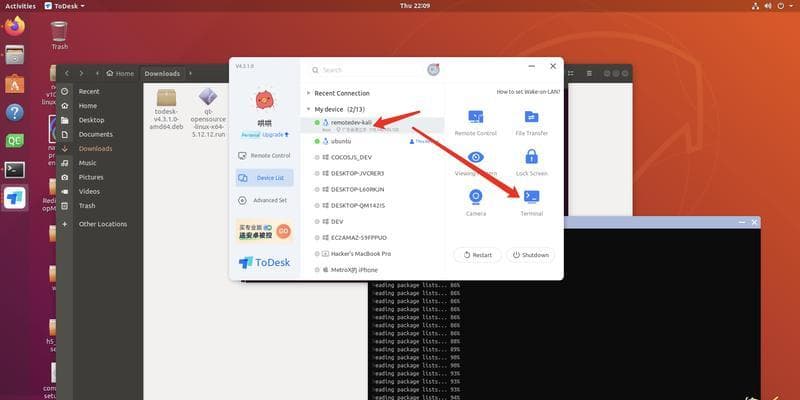Click the Home path button in Files
Screen dimensions: 800x400
(120, 73)
